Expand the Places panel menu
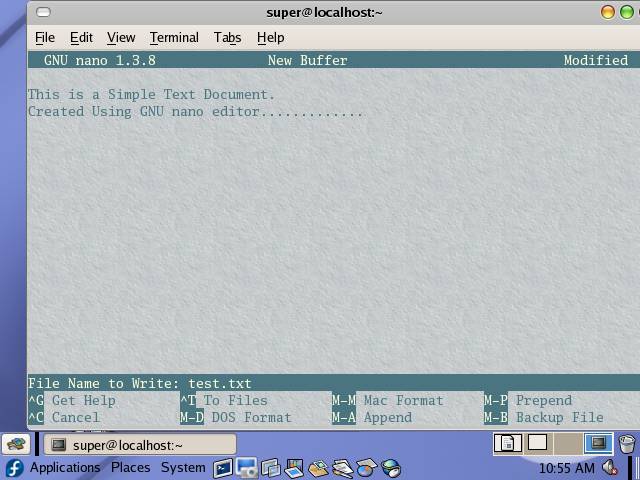640x480 pixels. point(130,468)
